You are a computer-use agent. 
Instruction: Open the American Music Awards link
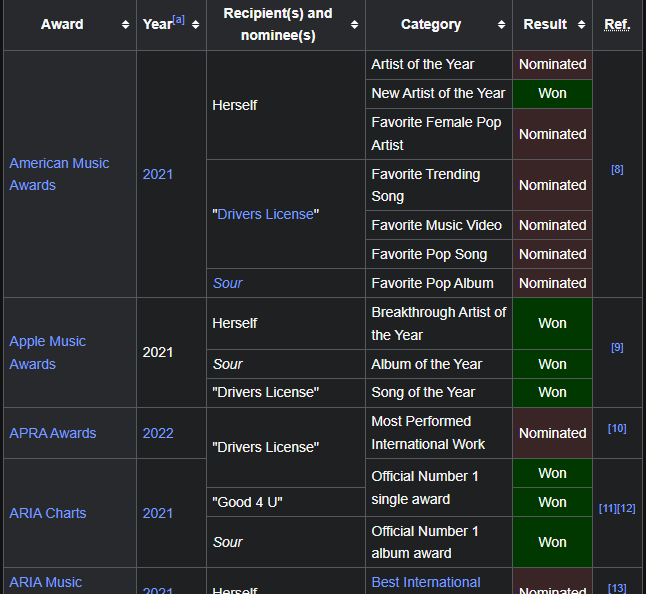(59, 174)
